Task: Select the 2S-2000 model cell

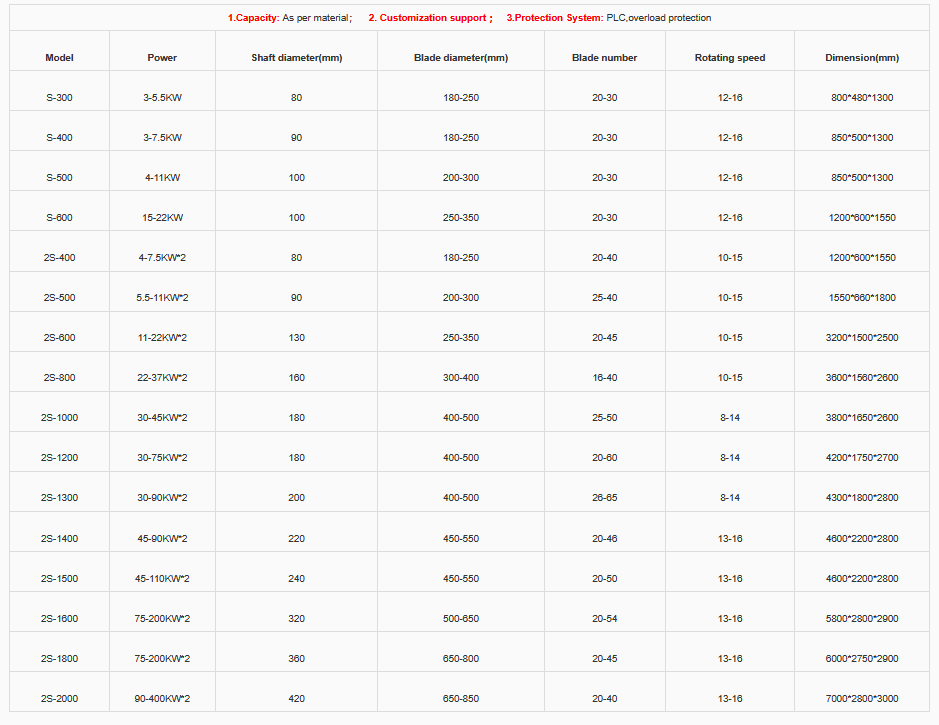Action: [x=59, y=698]
